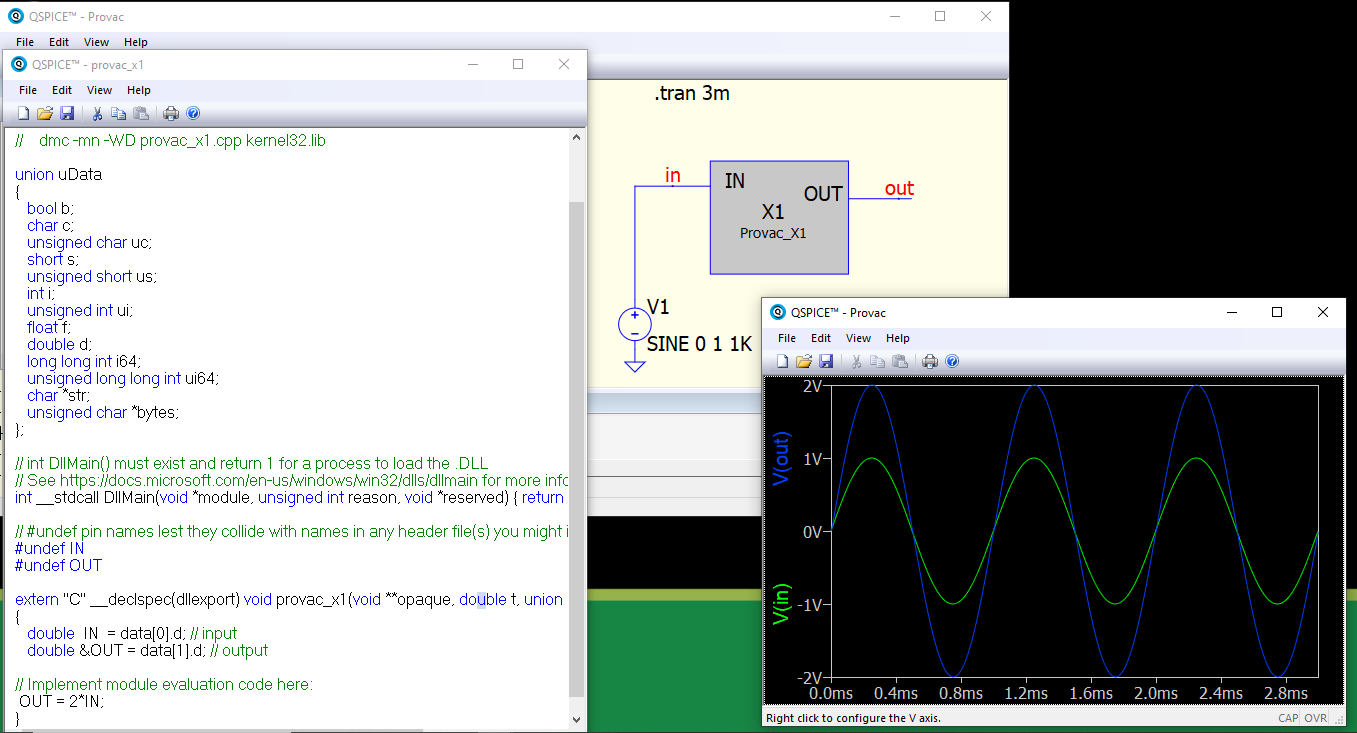Minimize the waveform Provac window

(1231, 312)
